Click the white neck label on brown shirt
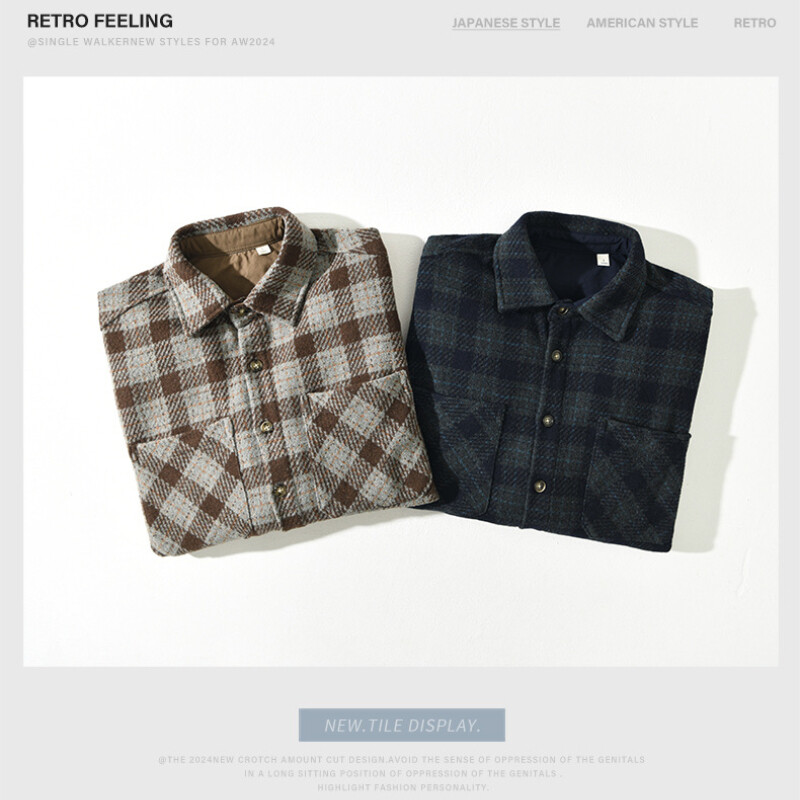This screenshot has height=800, width=800. click(x=263, y=249)
